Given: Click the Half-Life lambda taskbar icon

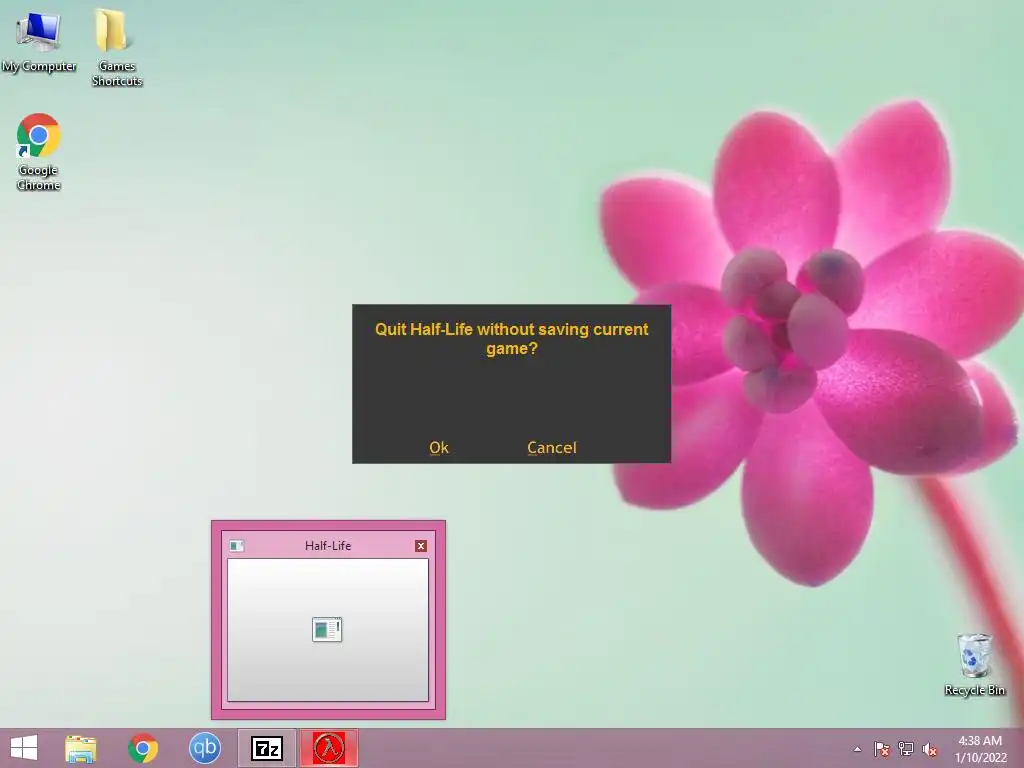Looking at the screenshot, I should tap(329, 748).
